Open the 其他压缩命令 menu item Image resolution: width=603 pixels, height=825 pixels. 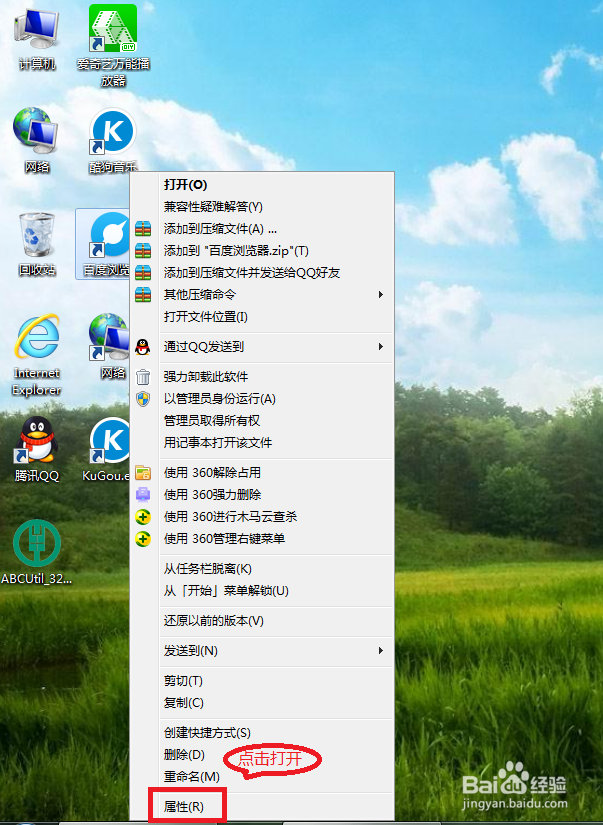pos(262,295)
